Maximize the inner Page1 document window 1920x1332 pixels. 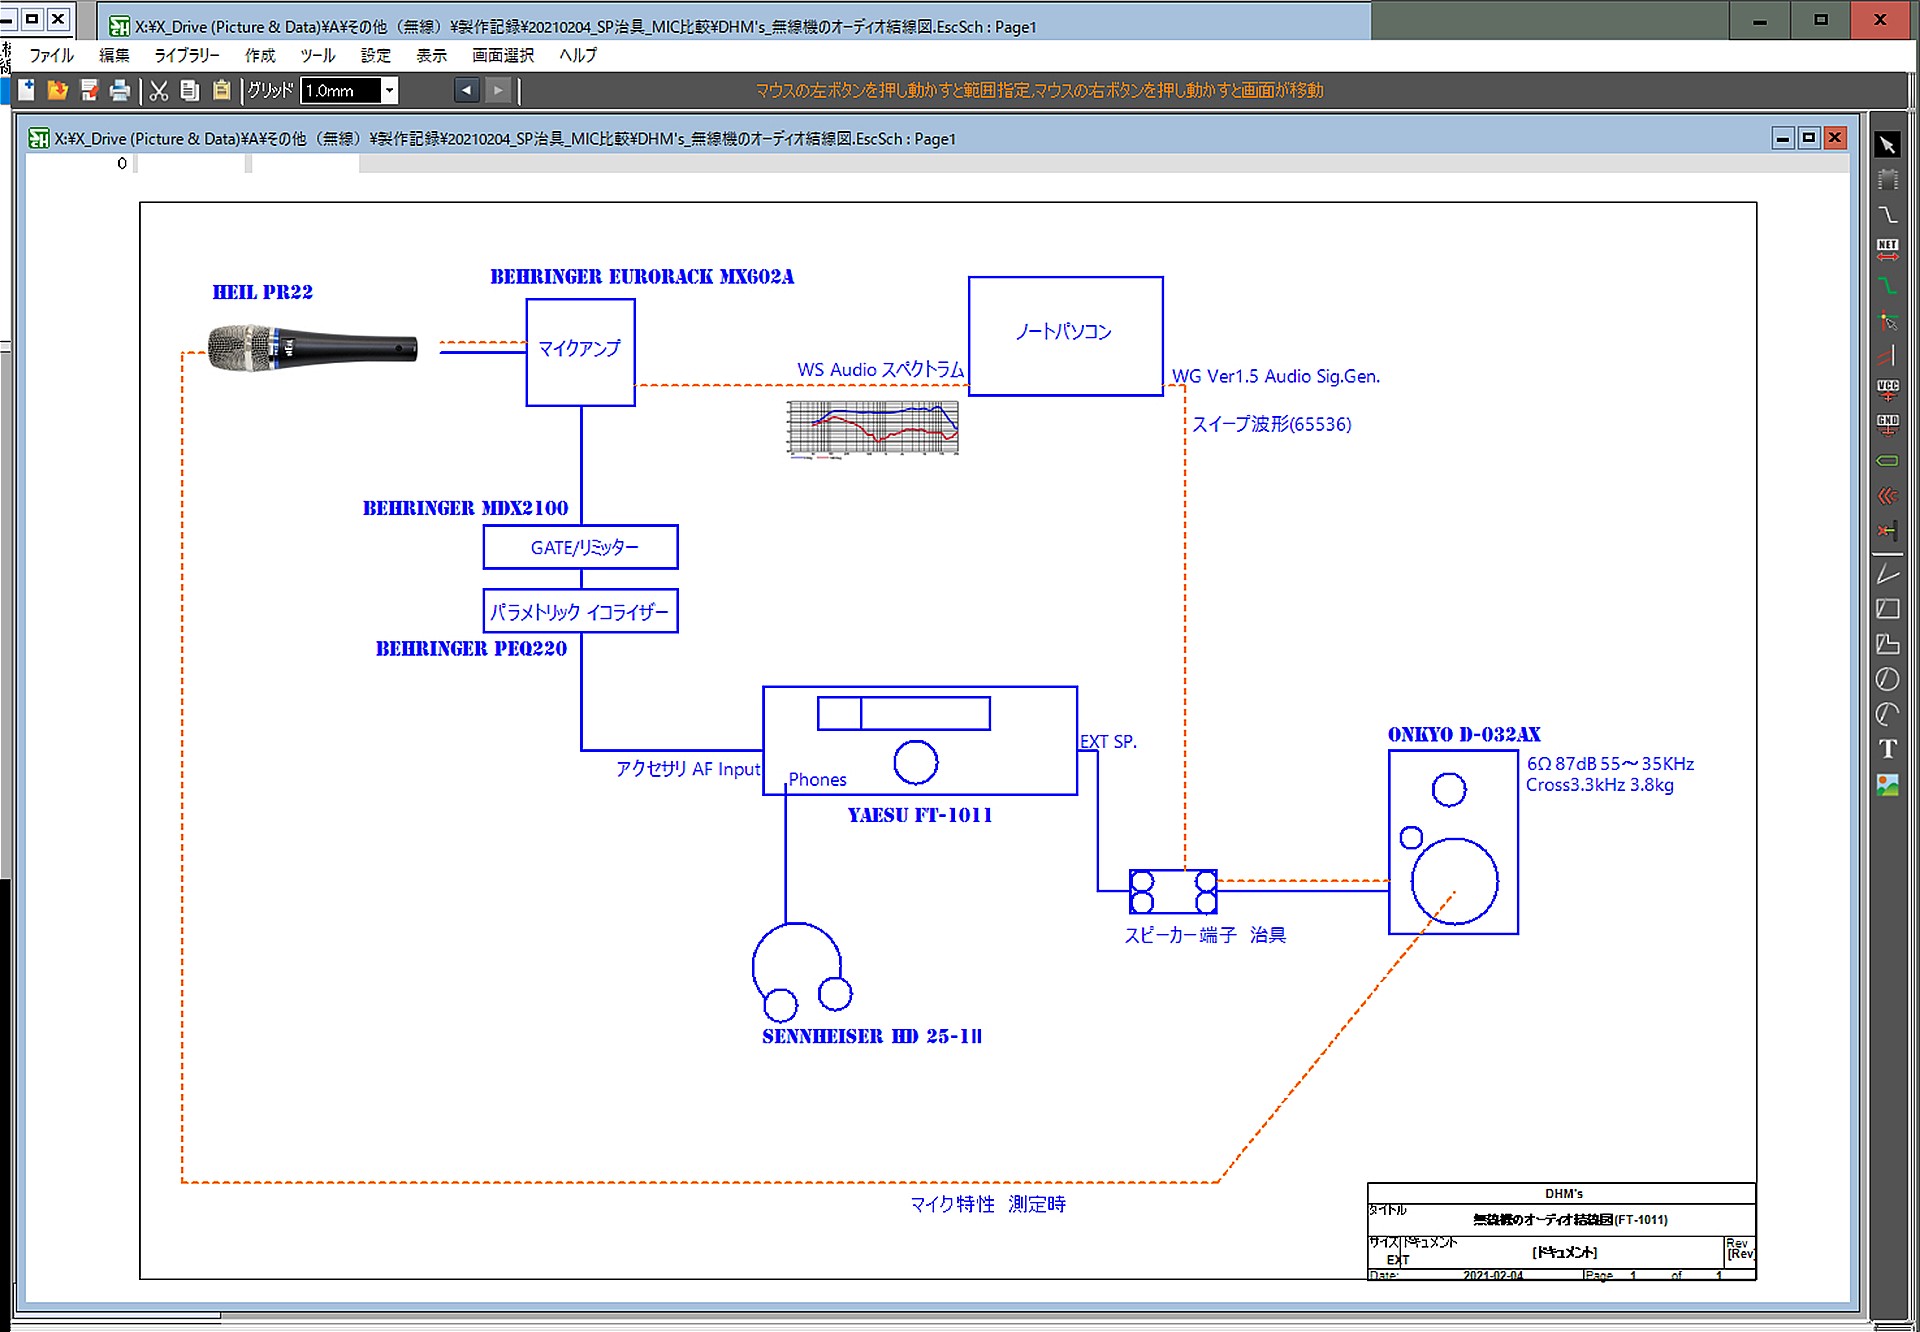1809,138
